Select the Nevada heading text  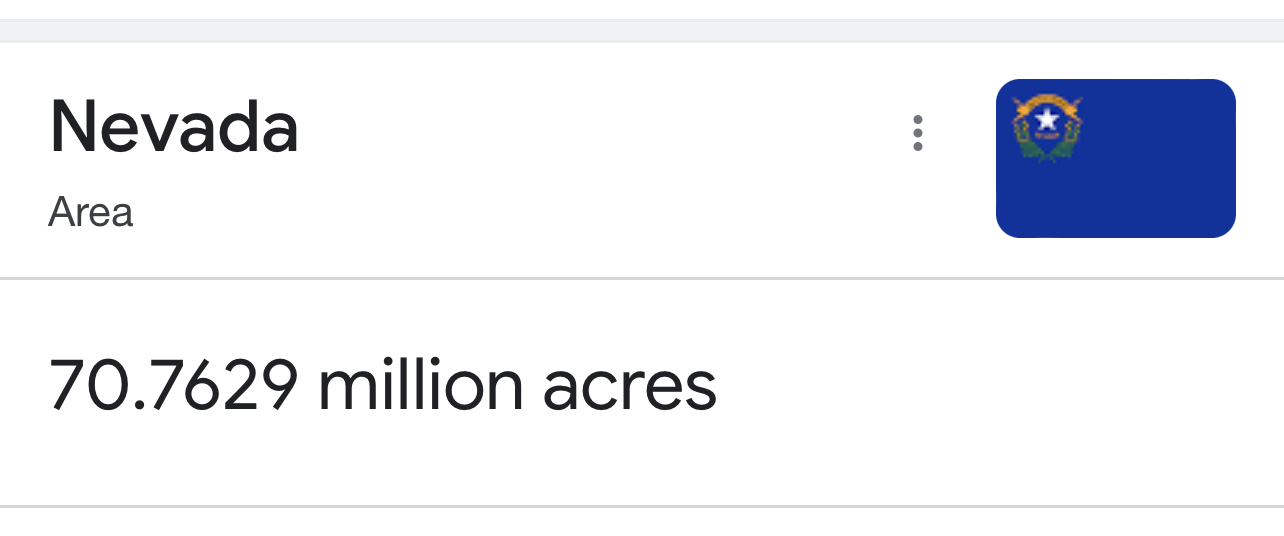tap(173, 127)
